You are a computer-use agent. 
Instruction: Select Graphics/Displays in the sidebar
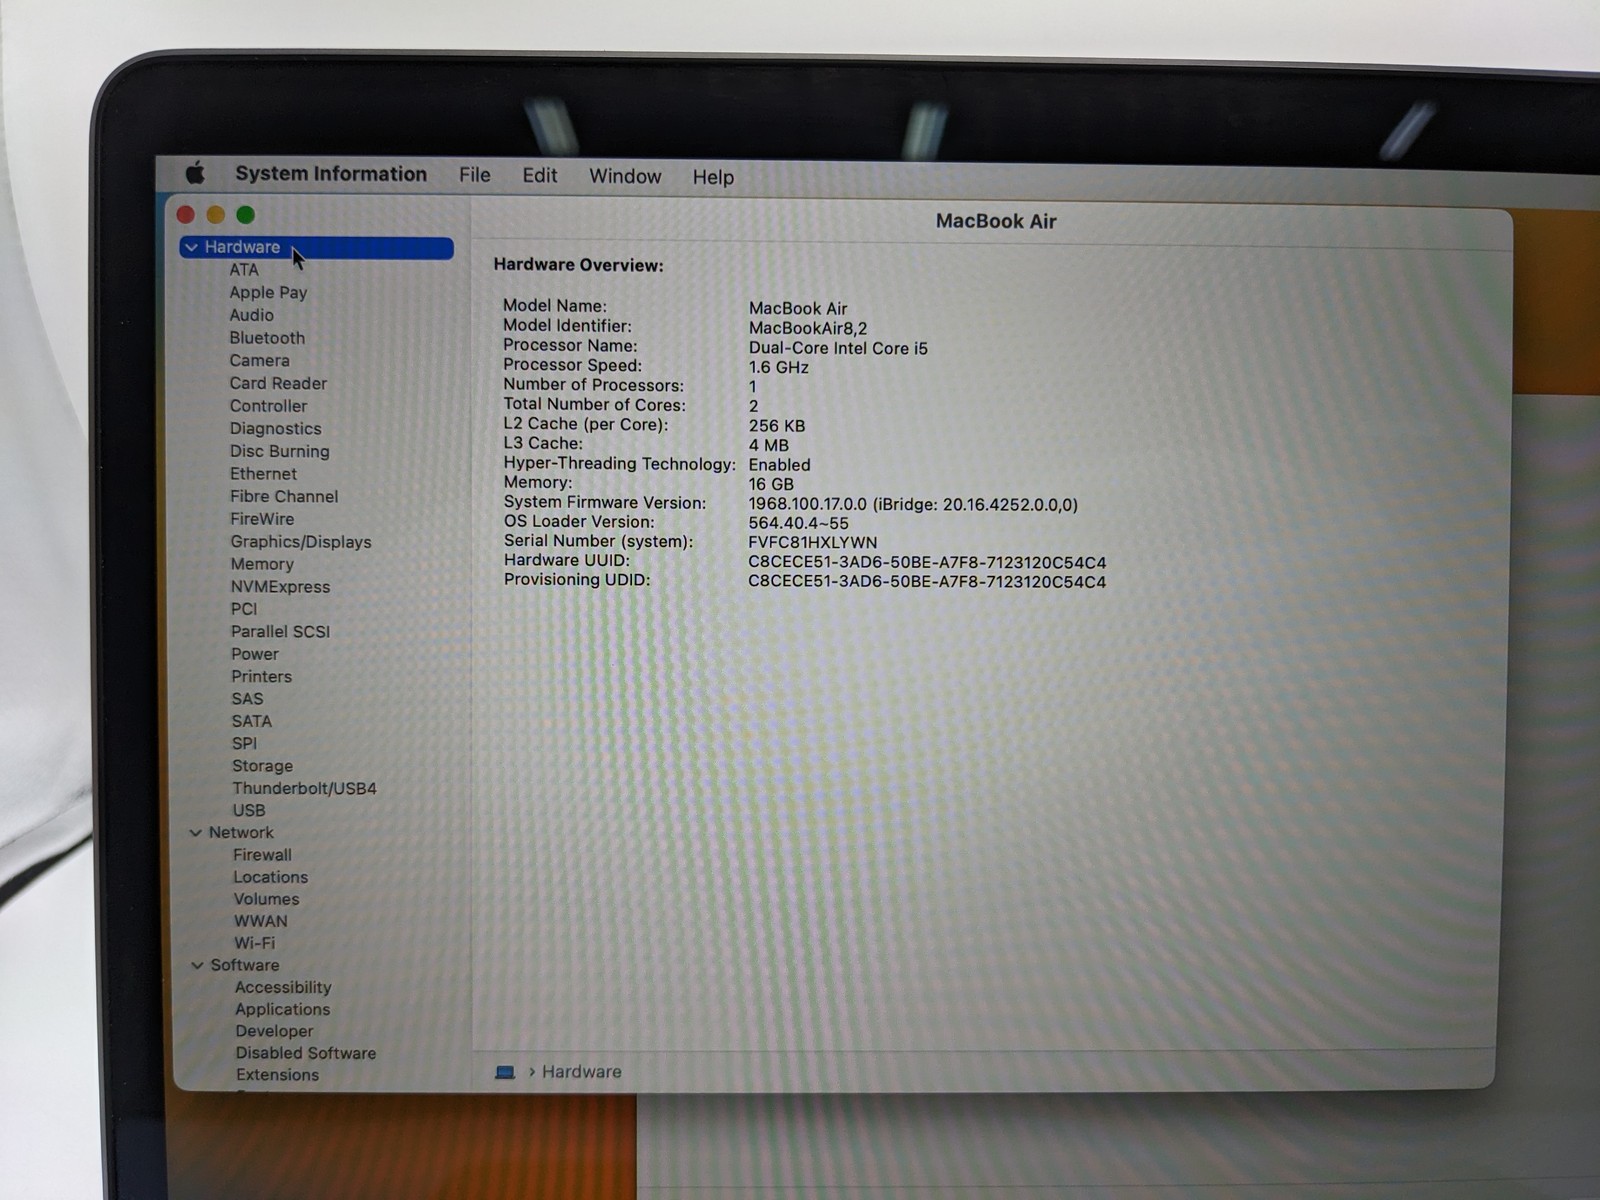(301, 542)
